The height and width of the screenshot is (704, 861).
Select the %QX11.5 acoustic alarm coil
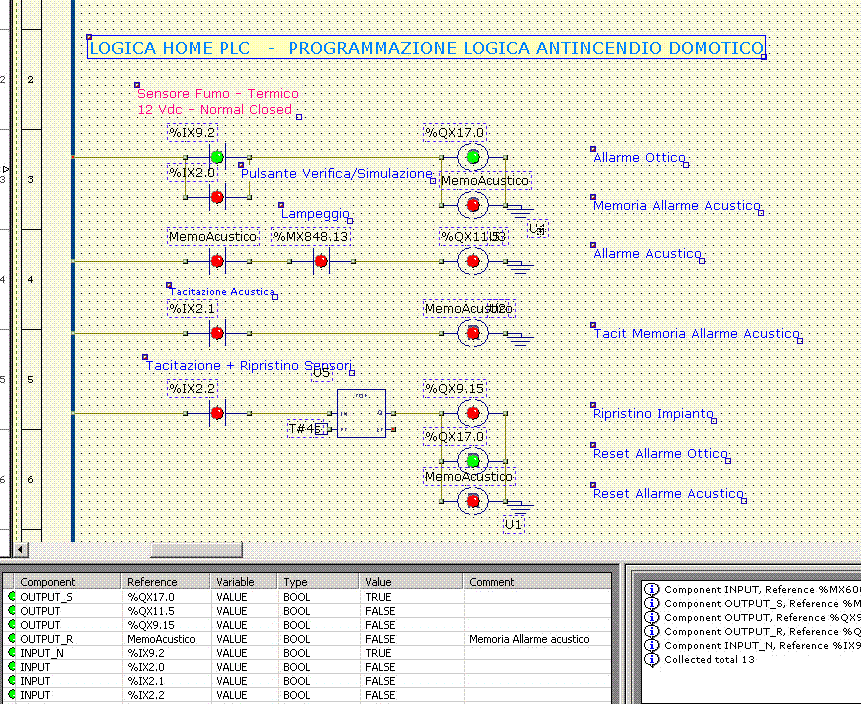pos(472,261)
